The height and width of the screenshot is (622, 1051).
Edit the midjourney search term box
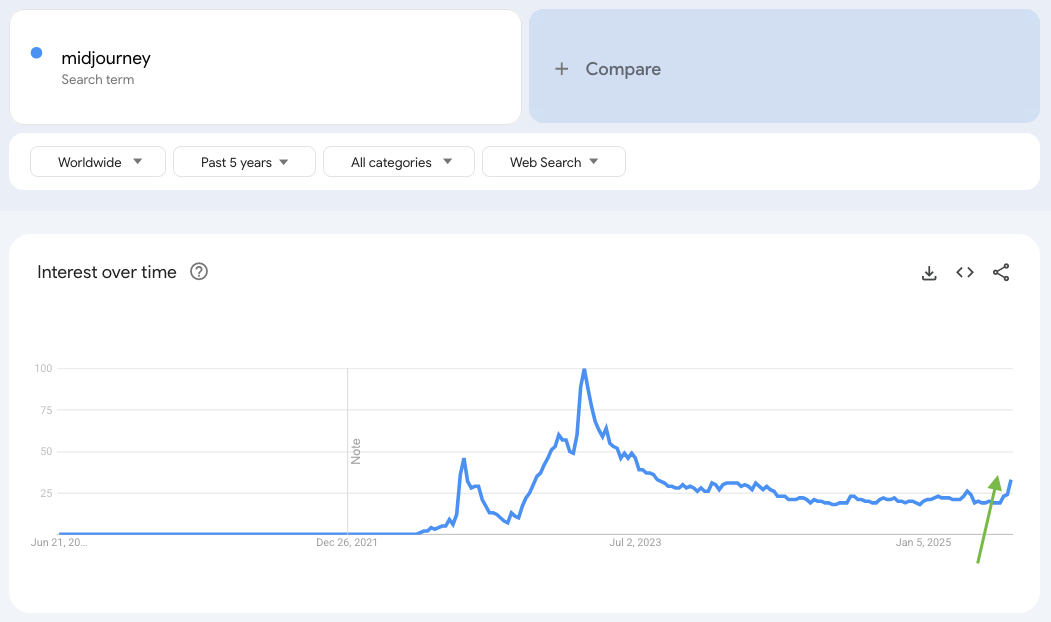[x=265, y=66]
